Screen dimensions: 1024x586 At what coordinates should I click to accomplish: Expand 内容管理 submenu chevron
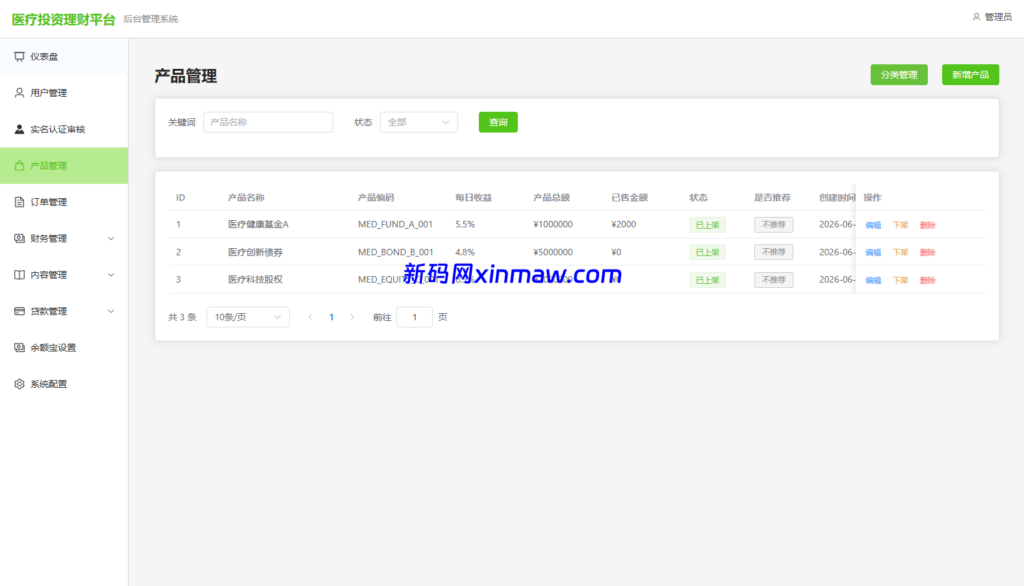(x=111, y=275)
